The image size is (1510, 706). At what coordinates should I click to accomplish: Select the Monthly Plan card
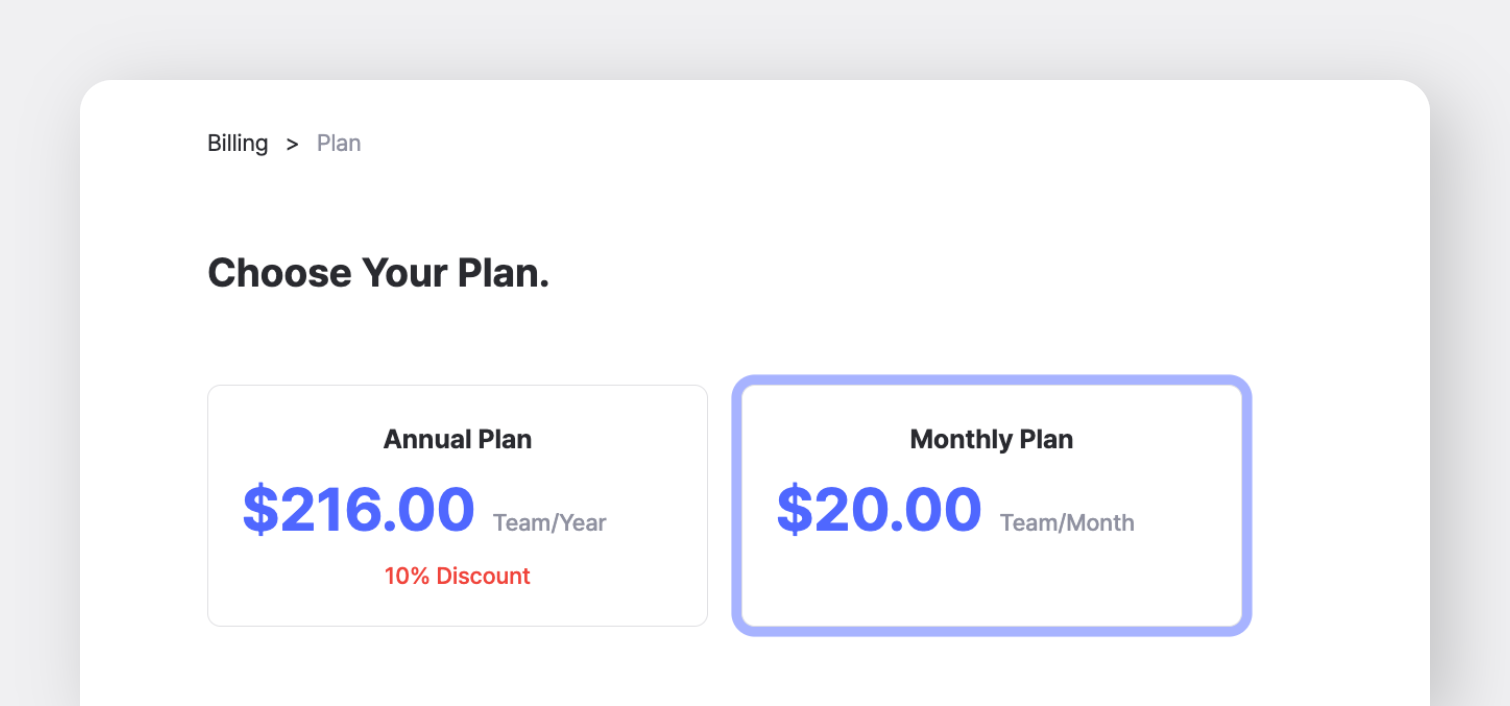[x=991, y=590]
